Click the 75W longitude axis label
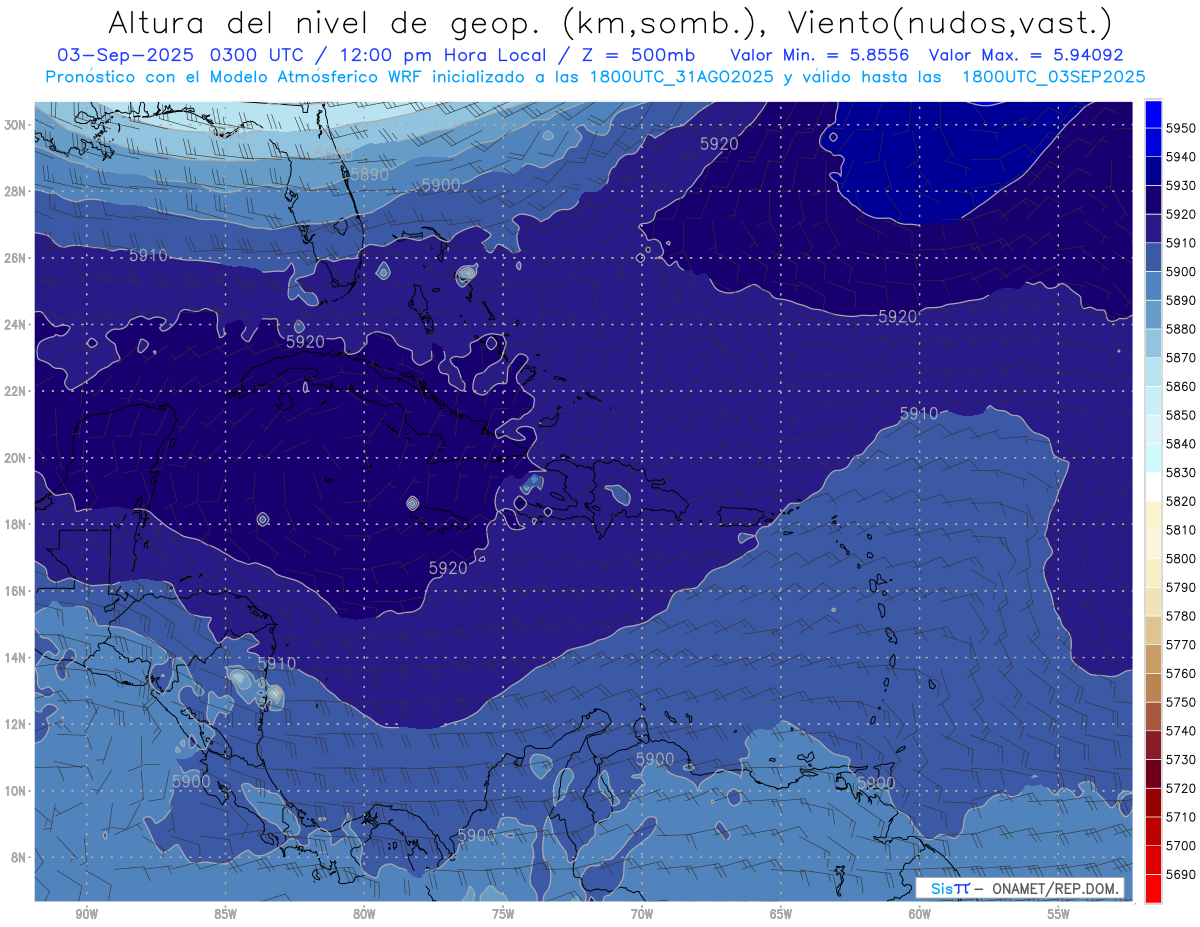This screenshot has width=1200, height=927. click(x=503, y=914)
